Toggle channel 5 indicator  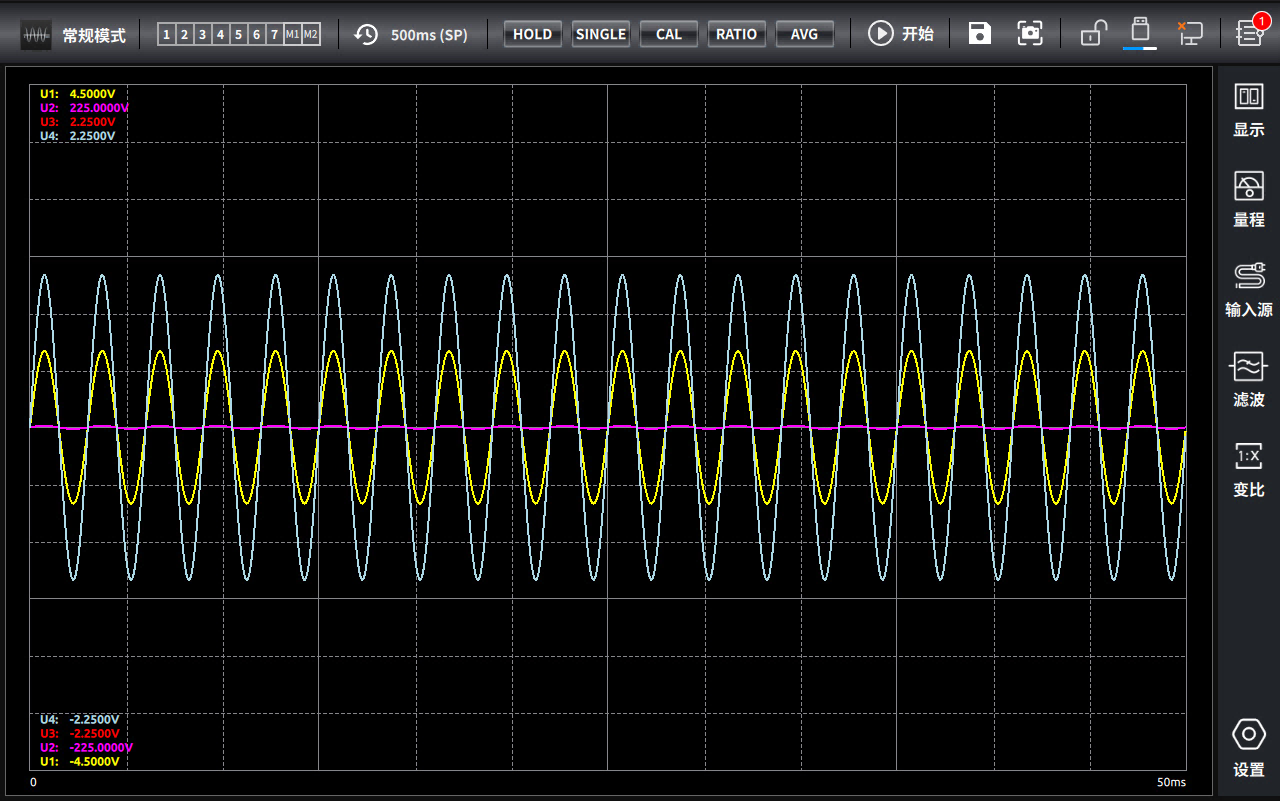238,35
